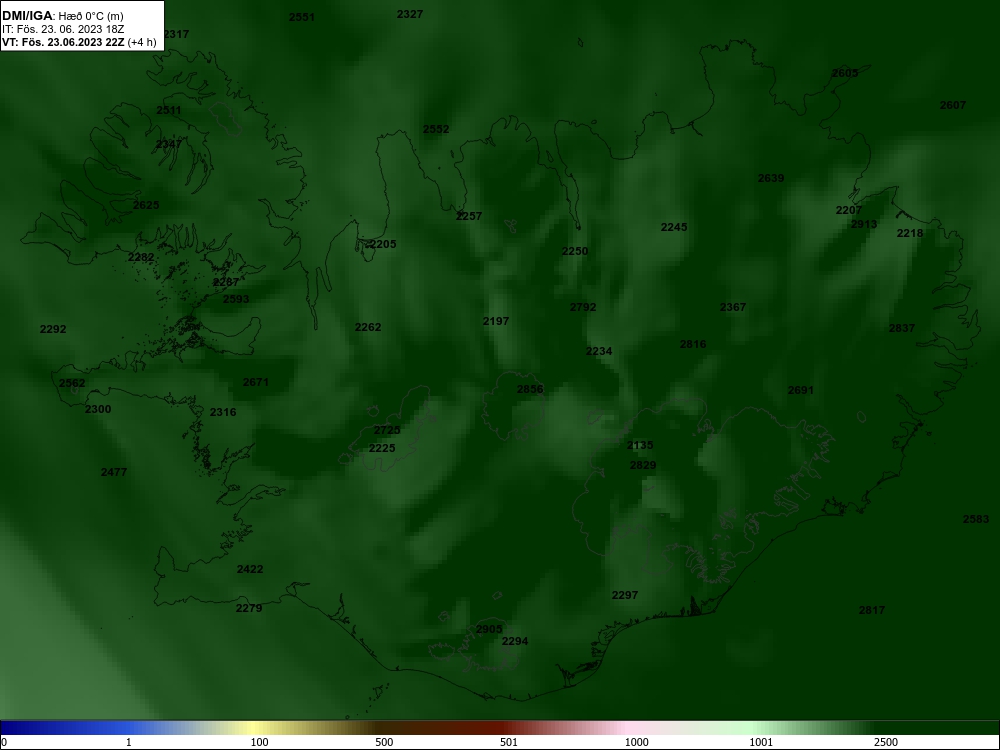The height and width of the screenshot is (750, 1000).
Task: Select the colorbar label 1000
Action: coord(636,742)
